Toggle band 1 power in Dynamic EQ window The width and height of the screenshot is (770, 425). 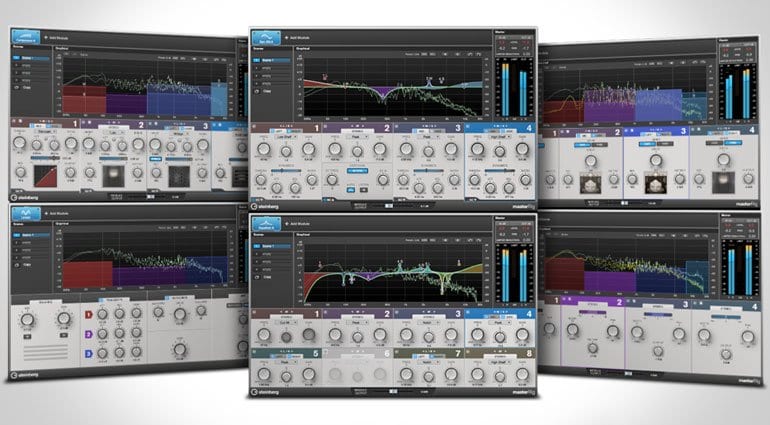coord(255,127)
